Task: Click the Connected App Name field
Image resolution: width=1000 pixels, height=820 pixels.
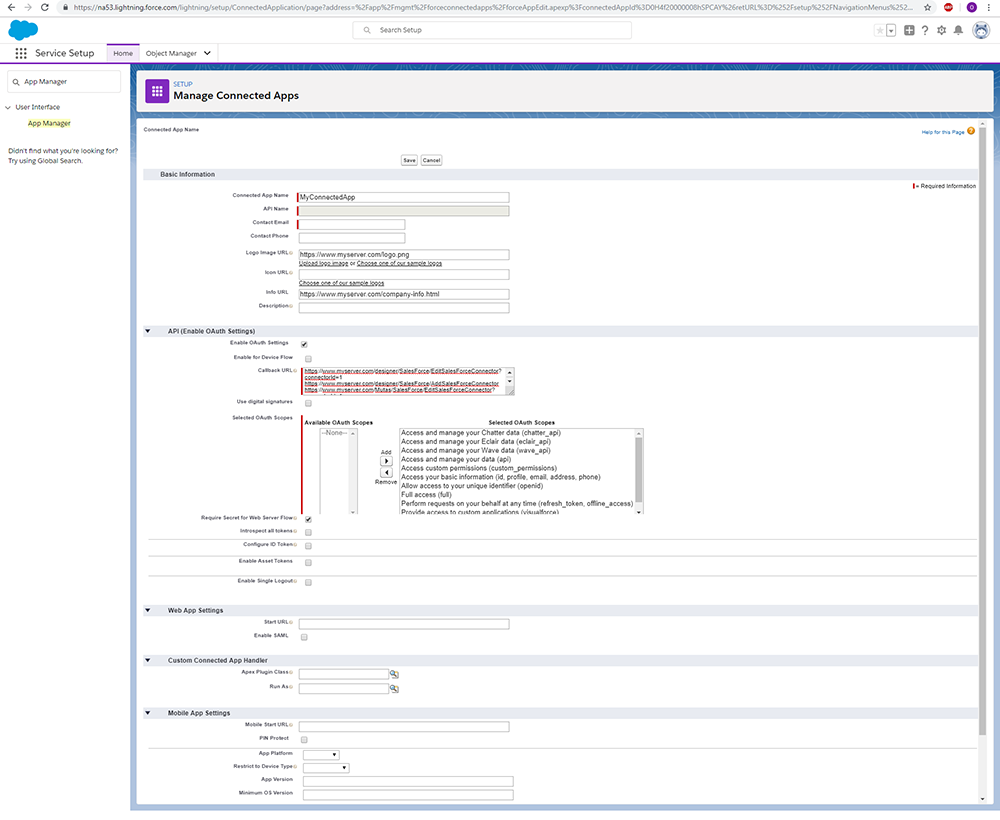Action: [404, 198]
